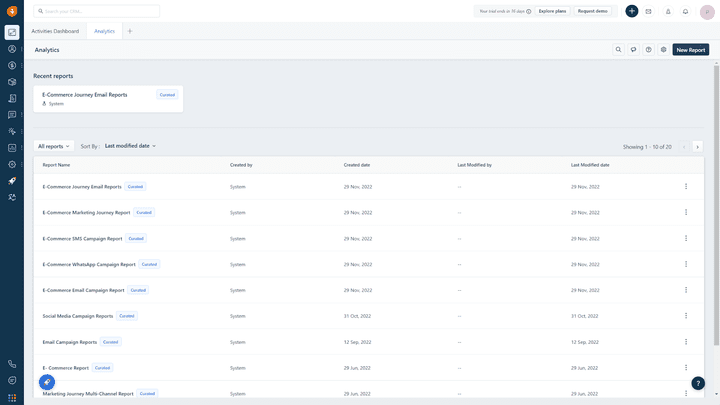
Task: Add a new tab with plus button
Action: (129, 31)
